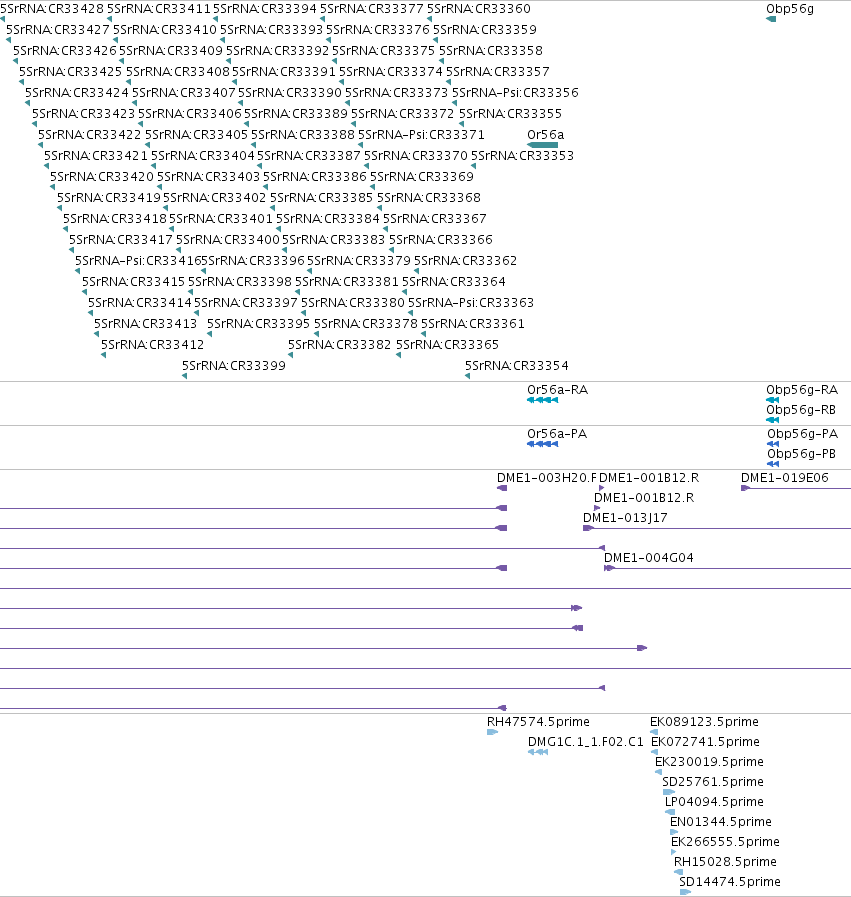The height and width of the screenshot is (897, 851).
Task: Click the EN01344.5prime EST label
Action: click(721, 823)
